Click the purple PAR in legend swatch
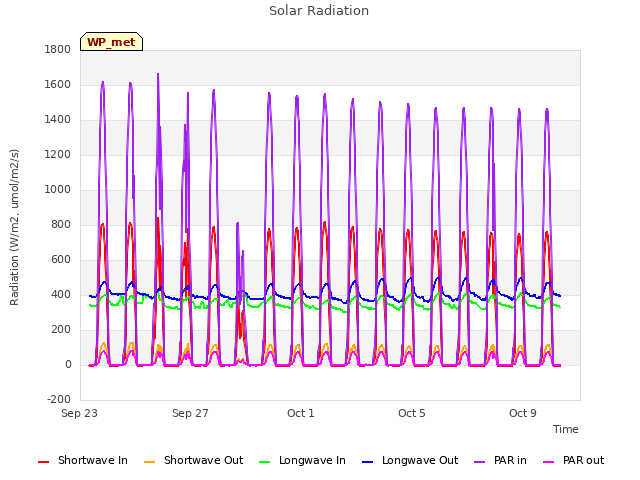The height and width of the screenshot is (480, 640). (480, 462)
